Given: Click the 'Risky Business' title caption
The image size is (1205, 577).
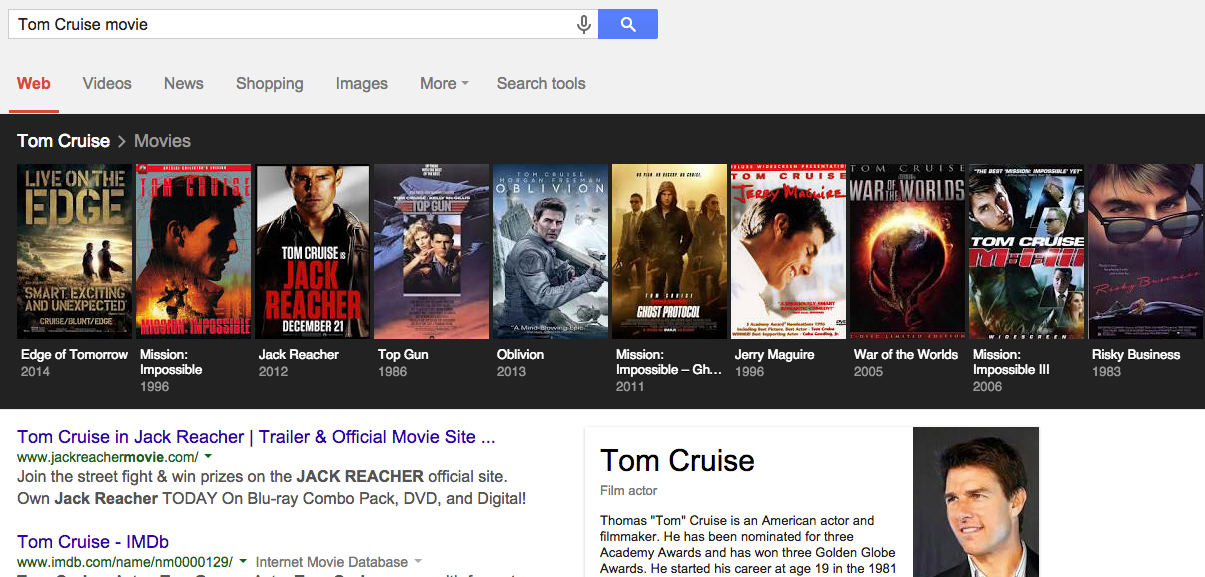Looking at the screenshot, I should tap(1136, 355).
